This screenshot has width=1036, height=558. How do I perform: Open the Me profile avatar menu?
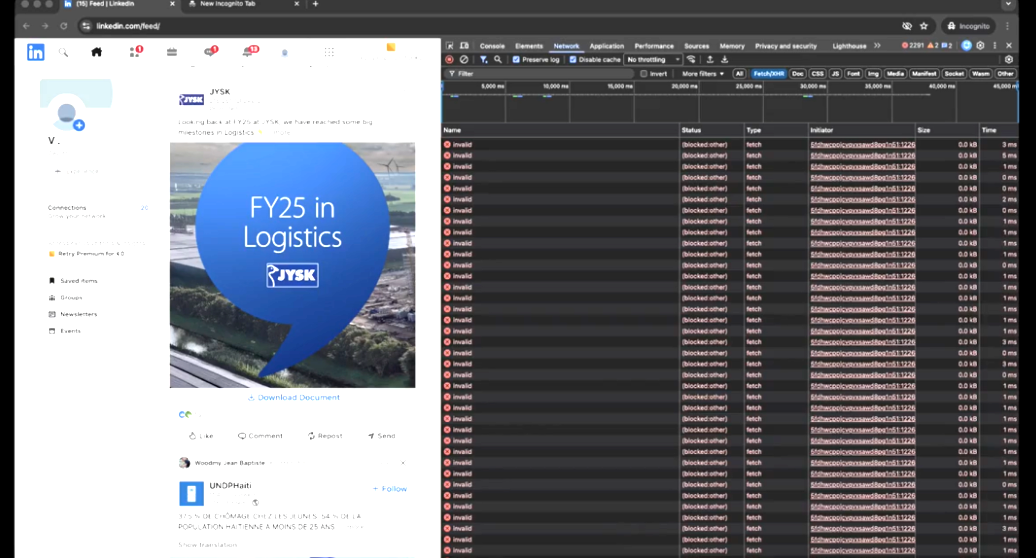285,52
